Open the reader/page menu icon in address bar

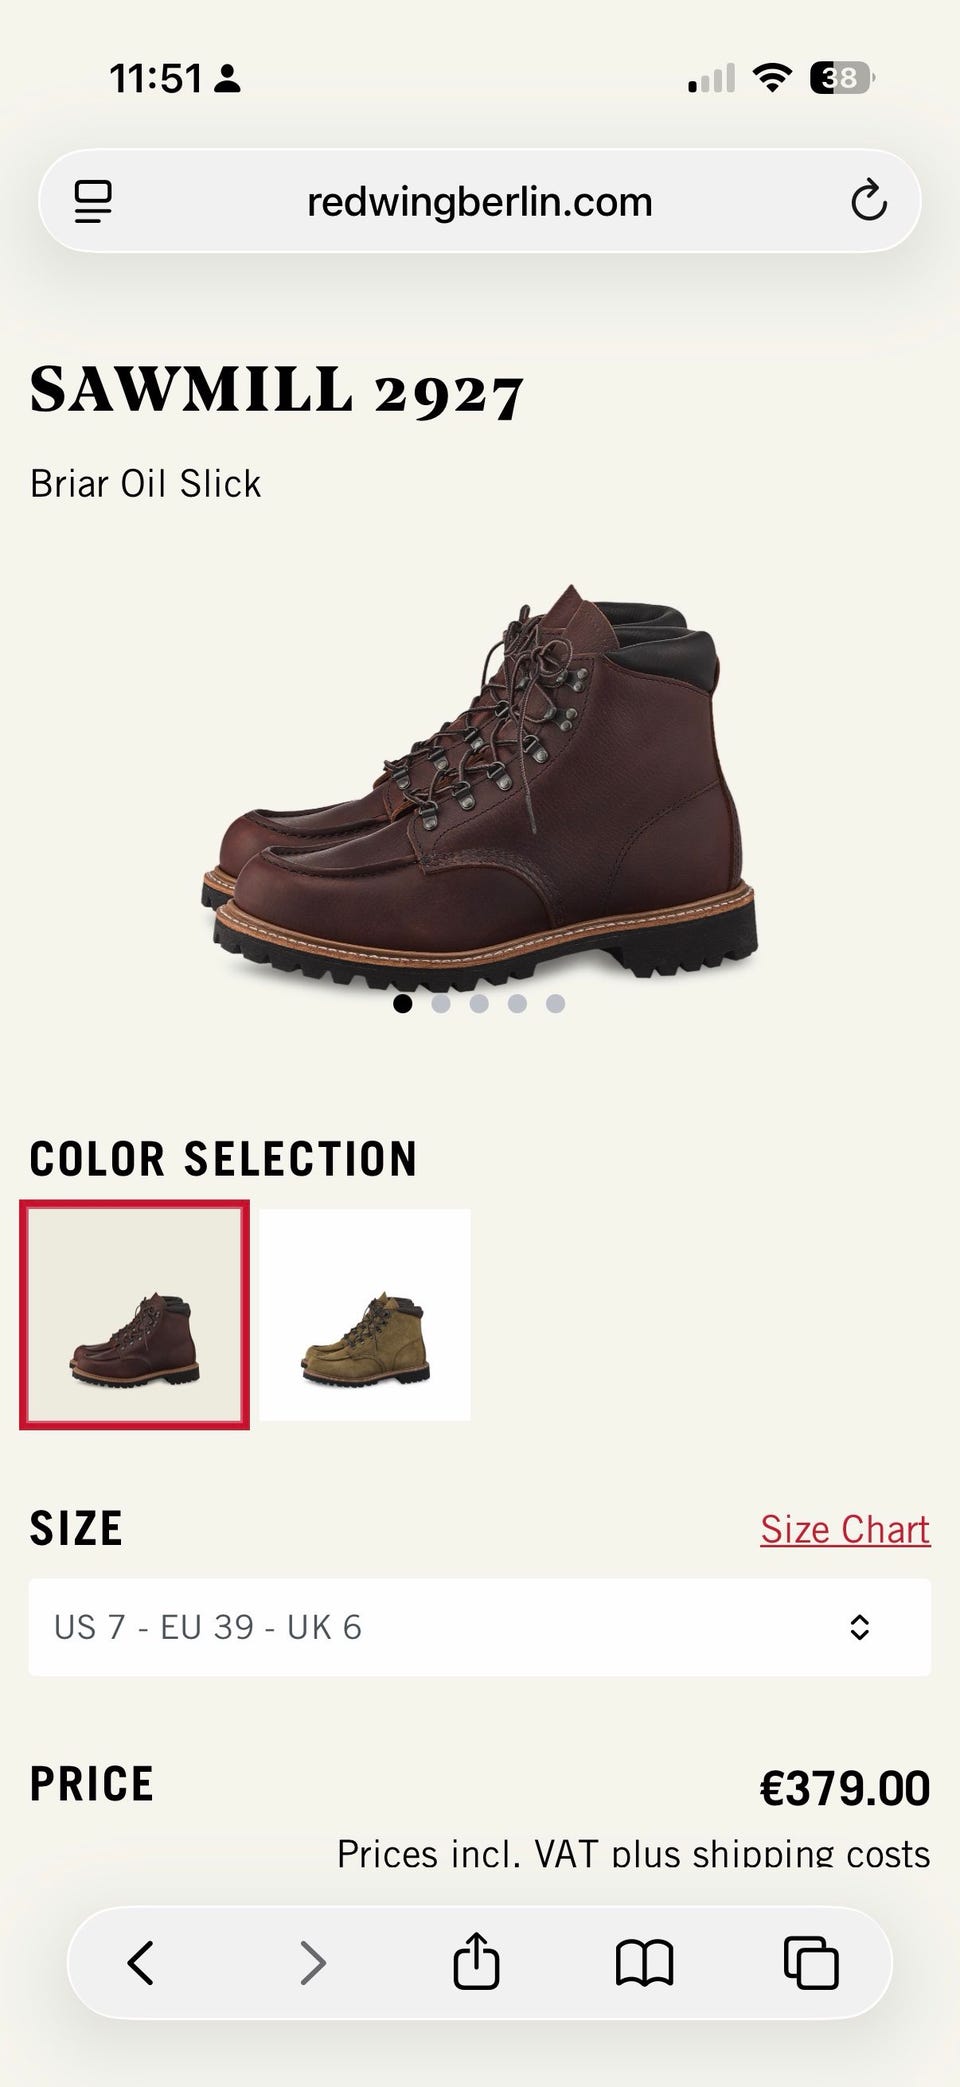(x=93, y=202)
